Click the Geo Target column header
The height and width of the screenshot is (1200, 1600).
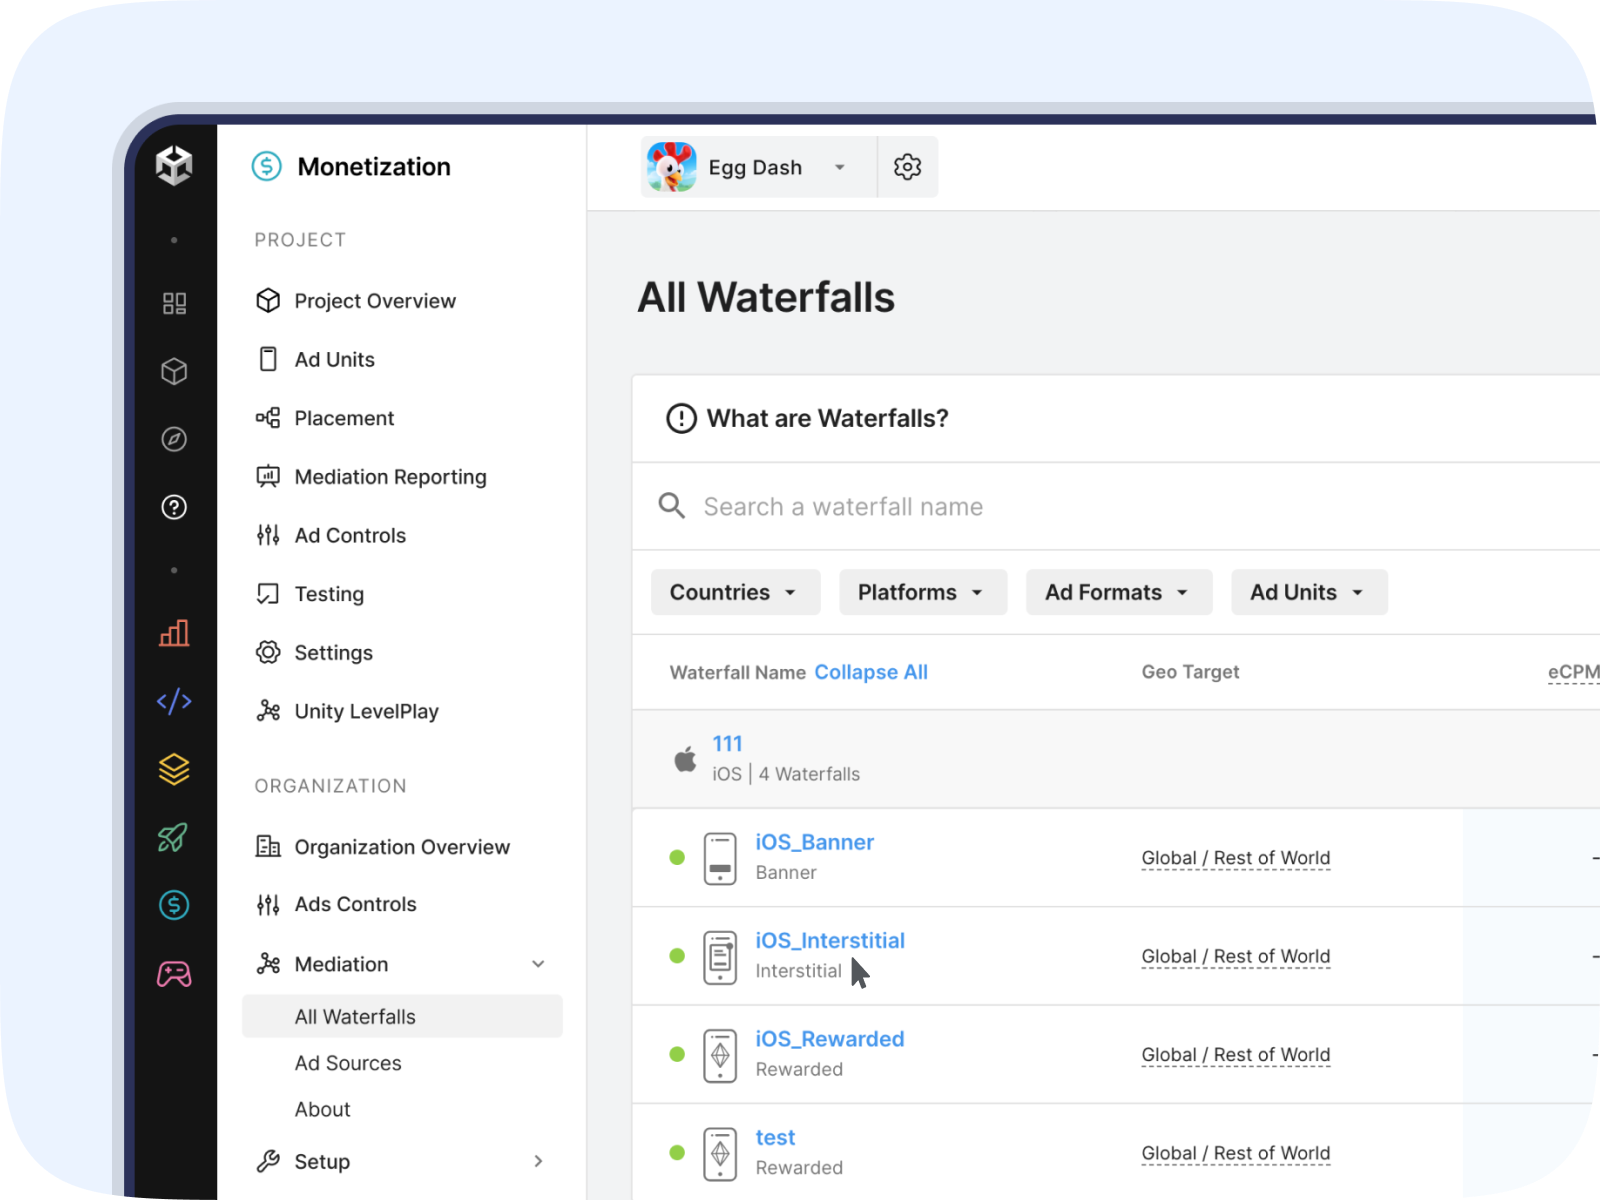pyautogui.click(x=1190, y=672)
